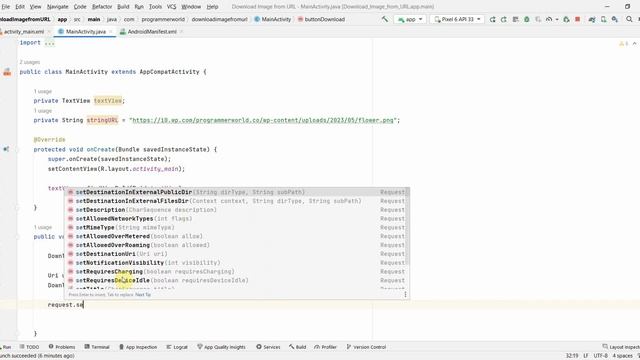The image size is (640, 360).
Task: Close the AndroidManifest.xml tab
Action: click(181, 31)
